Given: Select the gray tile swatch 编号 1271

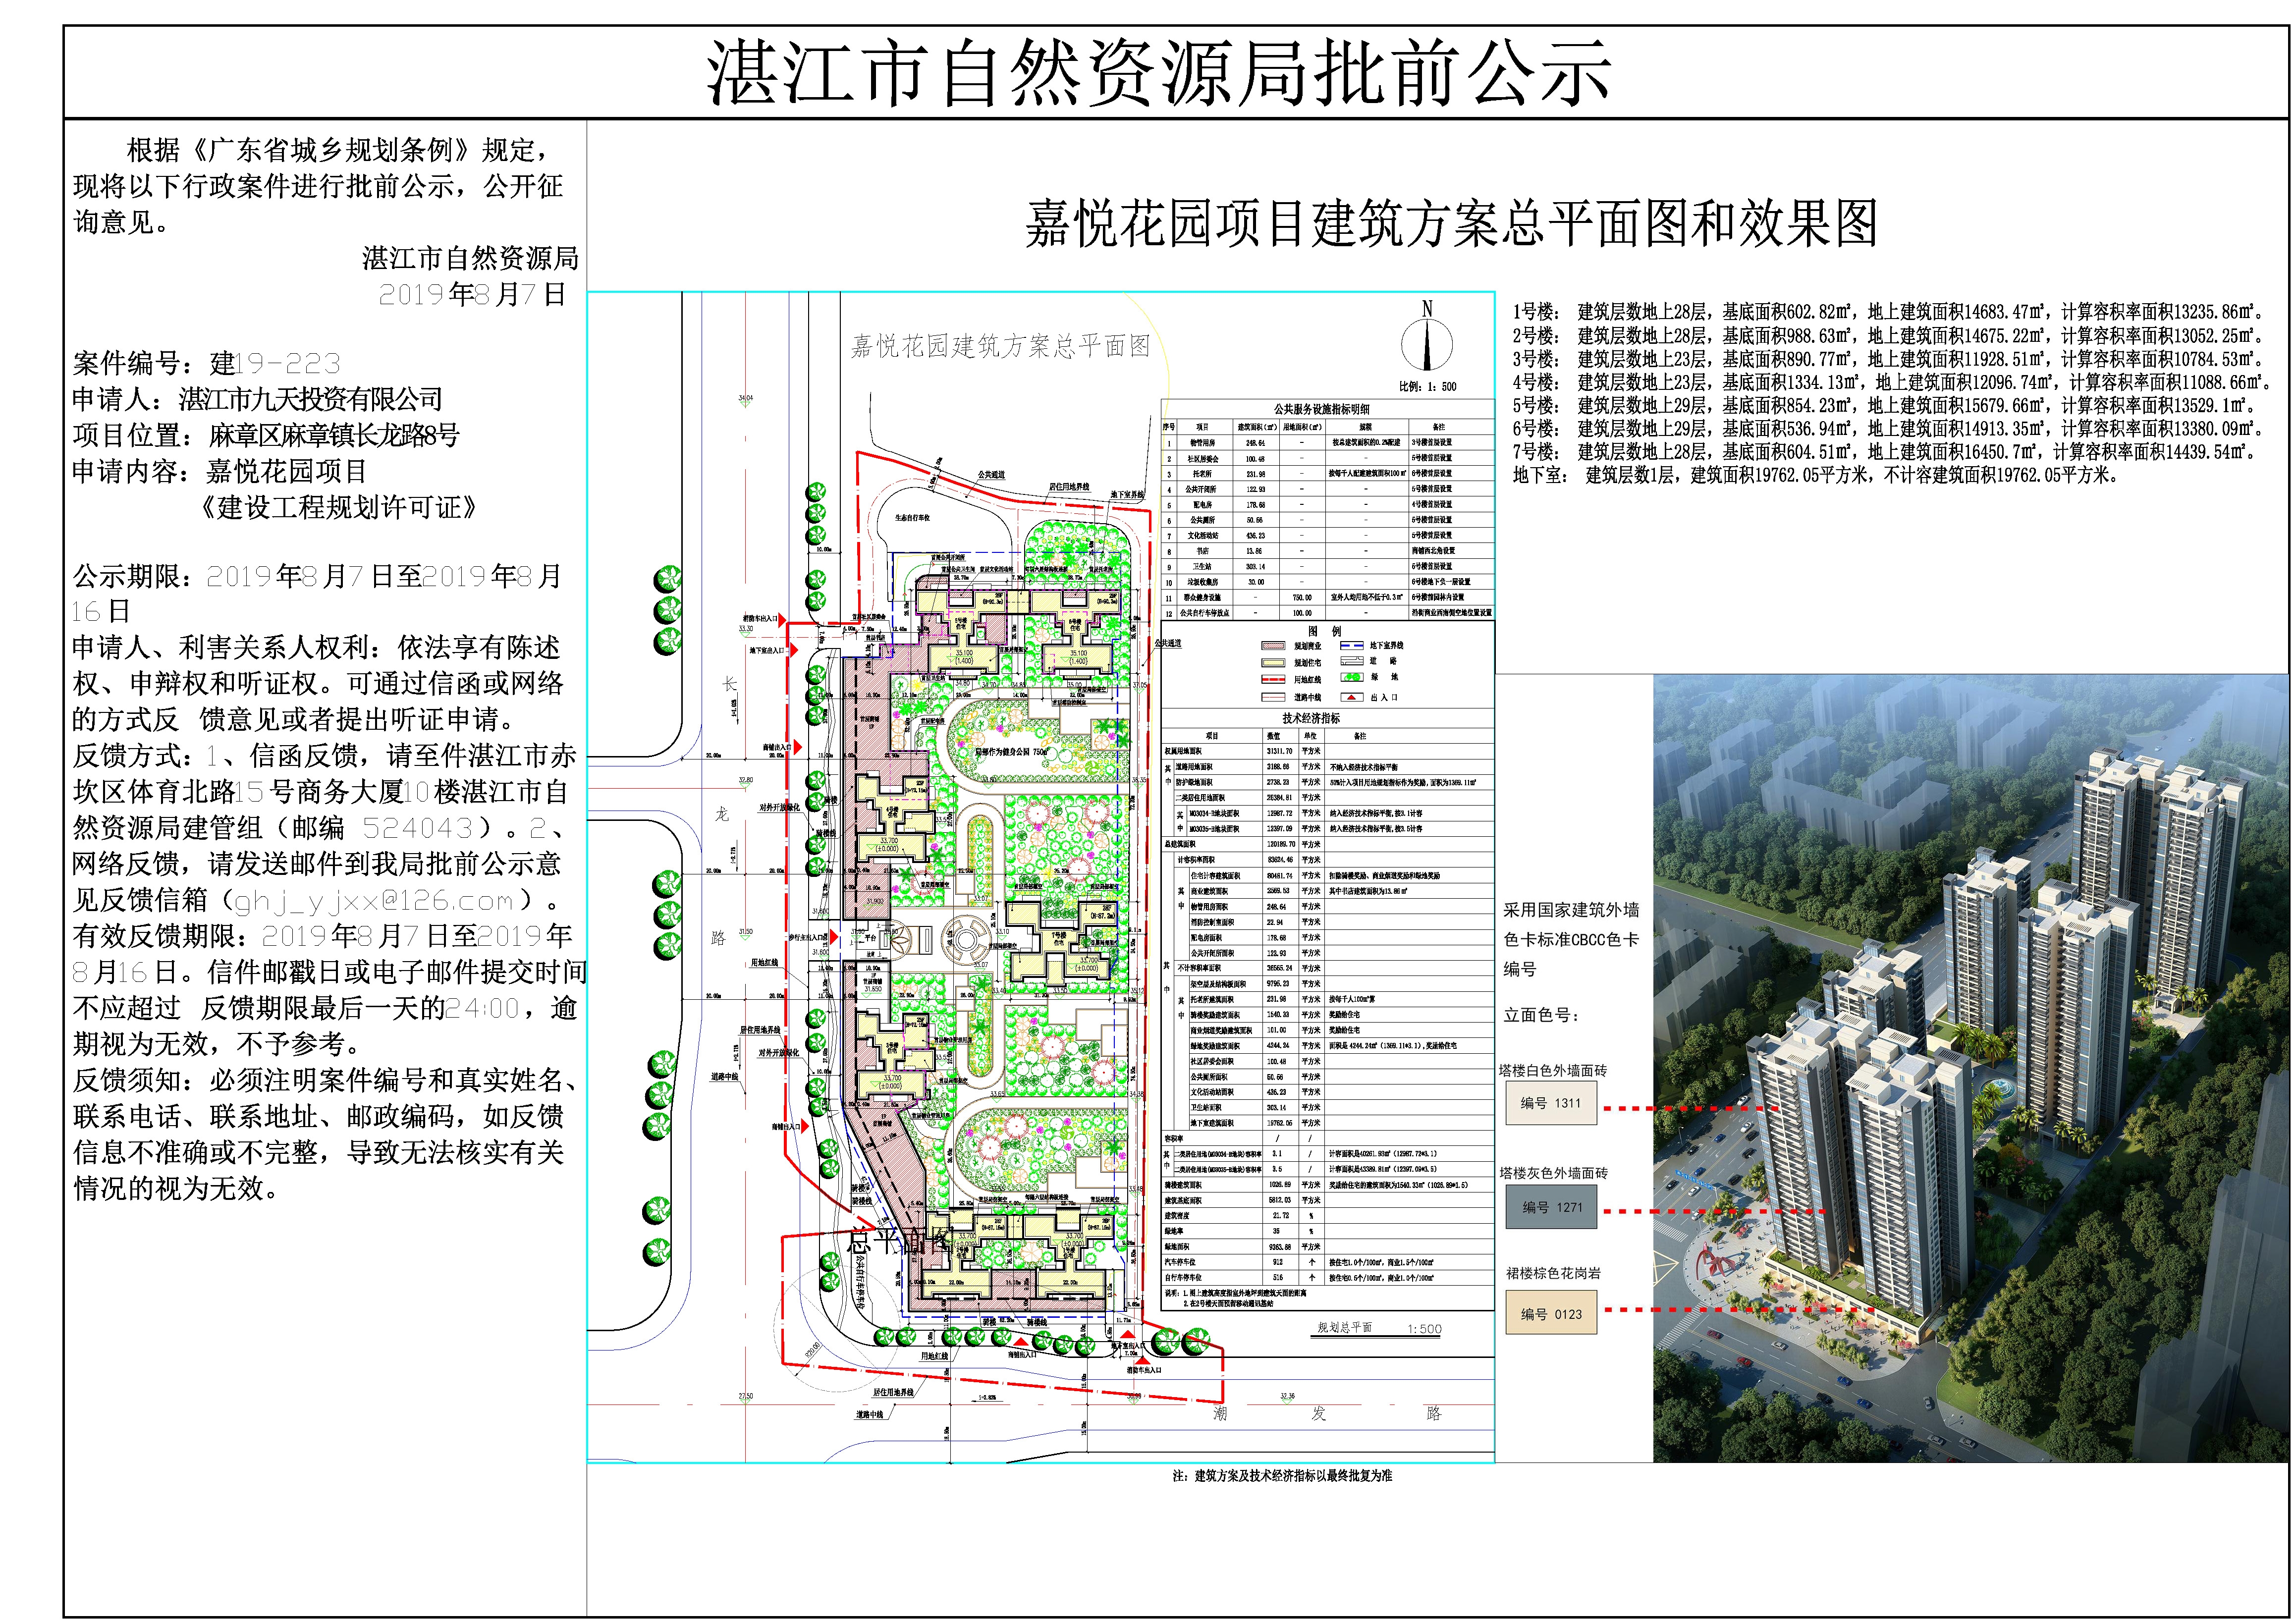Looking at the screenshot, I should tap(1551, 1208).
